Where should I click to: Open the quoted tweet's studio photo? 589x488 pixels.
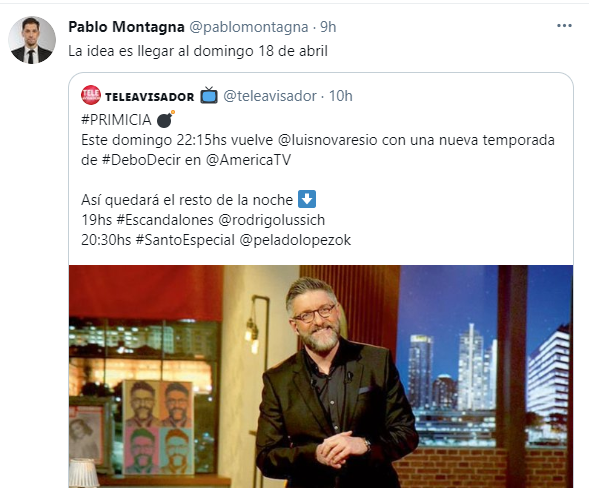321,376
